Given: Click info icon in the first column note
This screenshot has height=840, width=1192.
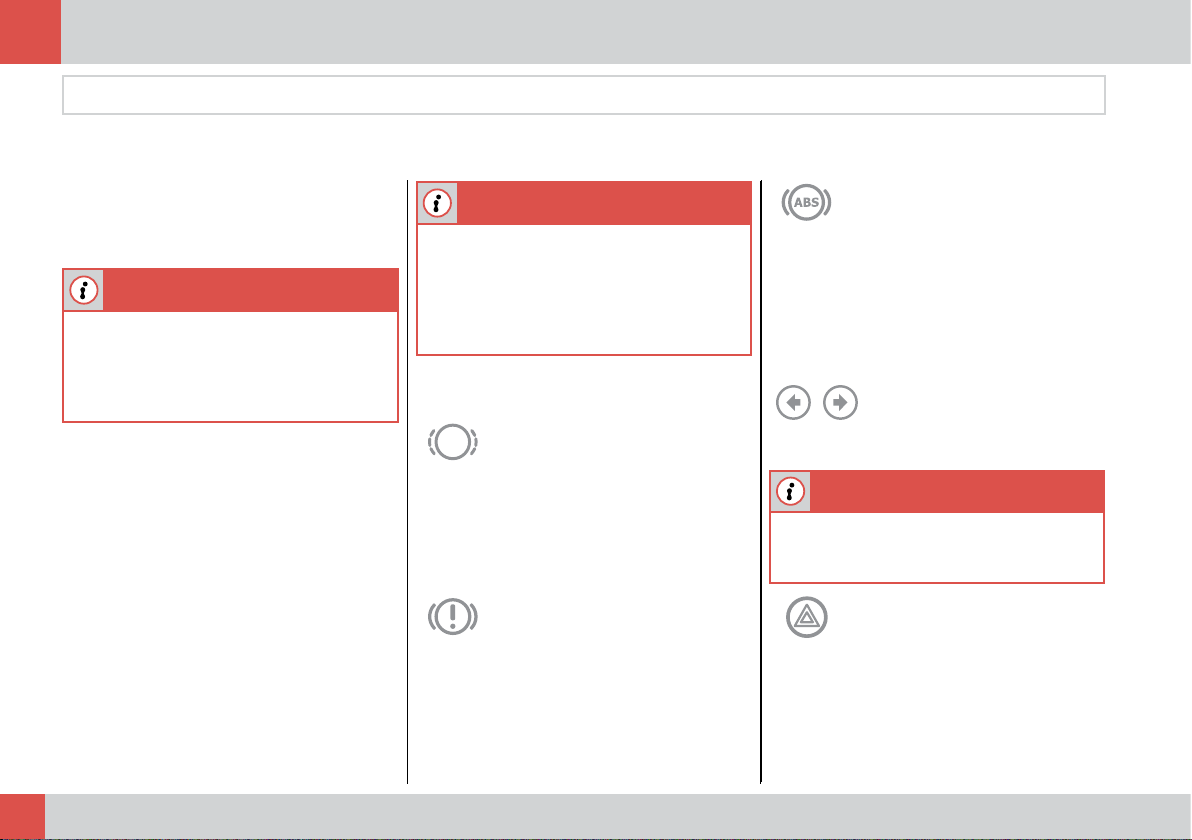Looking at the screenshot, I should tap(84, 290).
